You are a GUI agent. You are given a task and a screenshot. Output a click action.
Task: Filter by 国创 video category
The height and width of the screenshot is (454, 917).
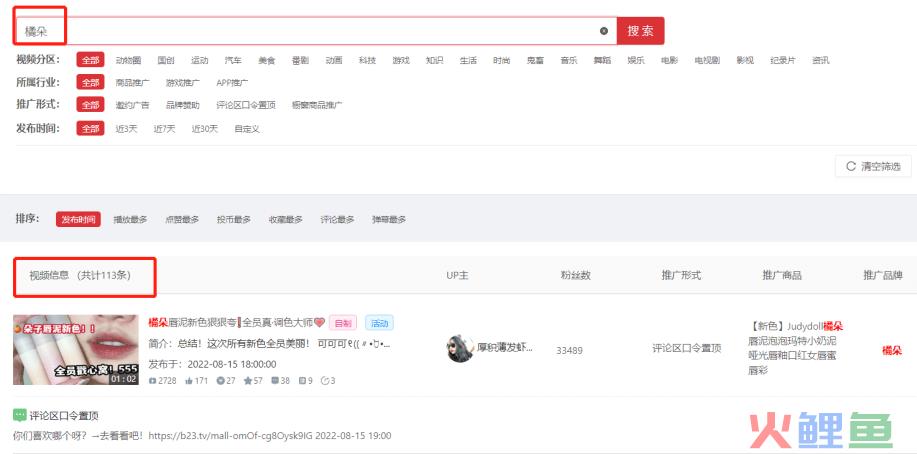(166, 60)
